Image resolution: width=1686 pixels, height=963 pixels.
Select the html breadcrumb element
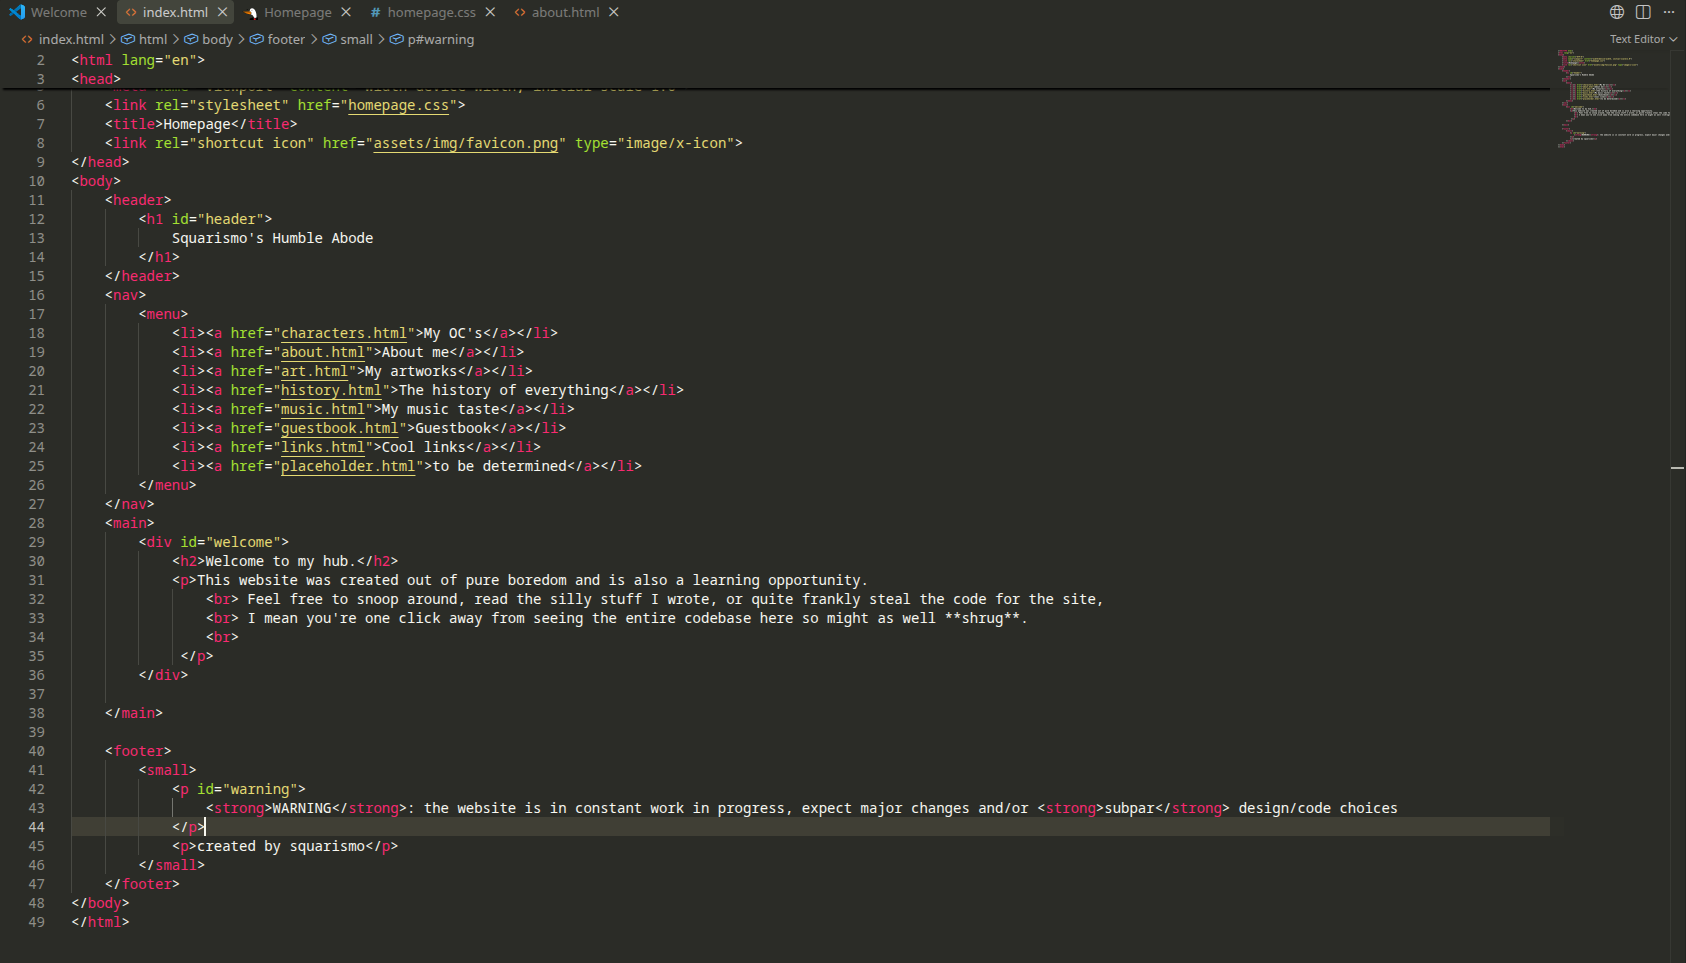click(x=153, y=39)
